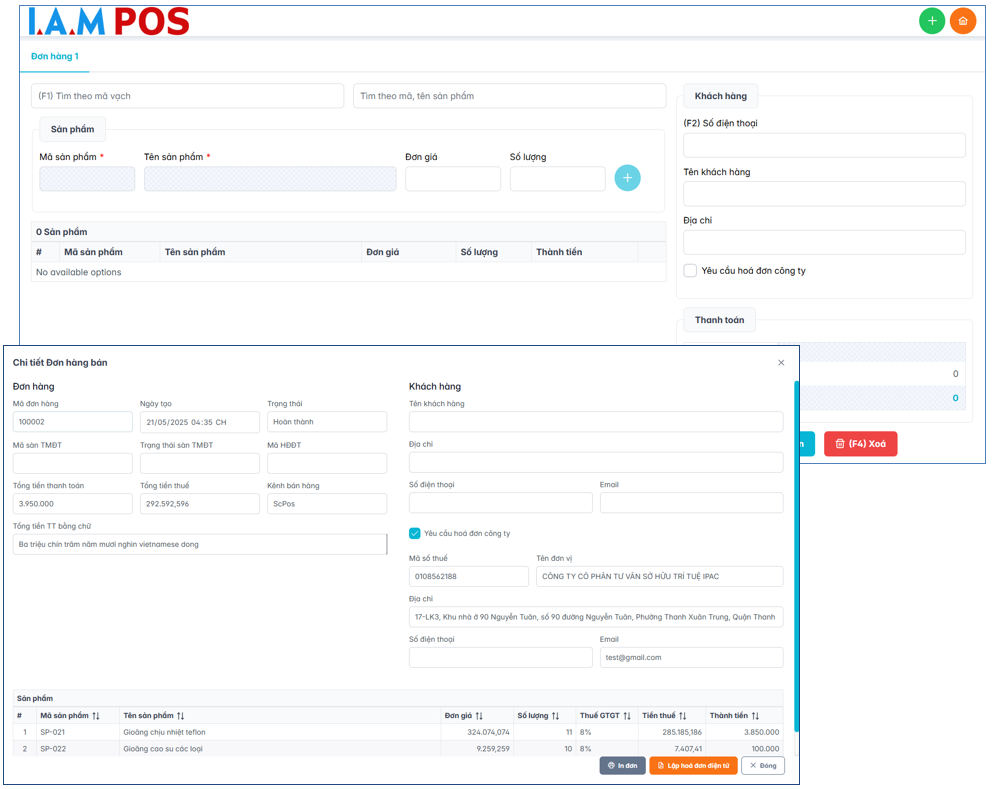The height and width of the screenshot is (789, 993).
Task: Sort by the Thuế GTGT column
Action: [x=626, y=716]
